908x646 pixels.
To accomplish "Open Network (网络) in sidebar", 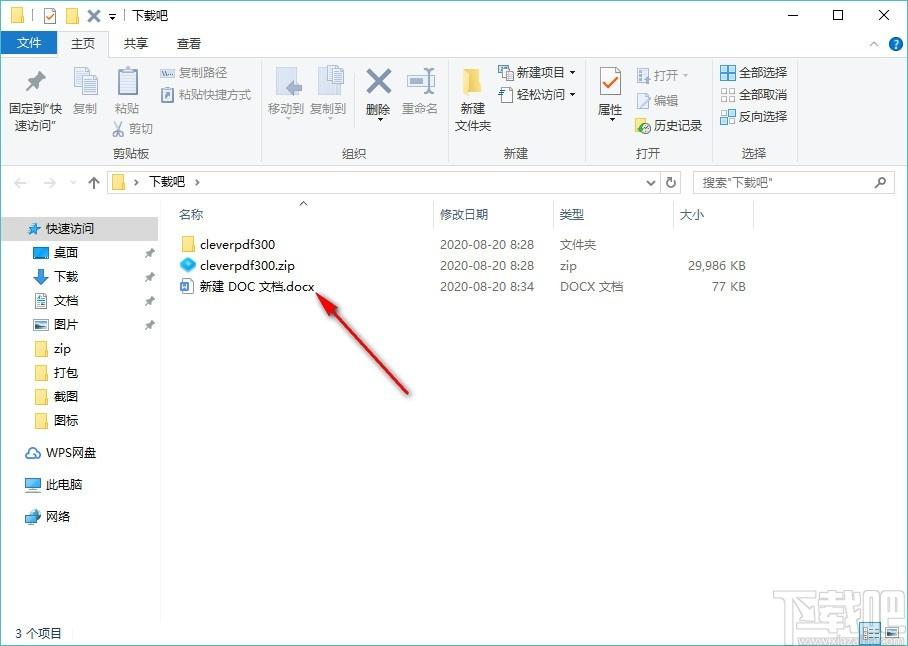I will [58, 516].
